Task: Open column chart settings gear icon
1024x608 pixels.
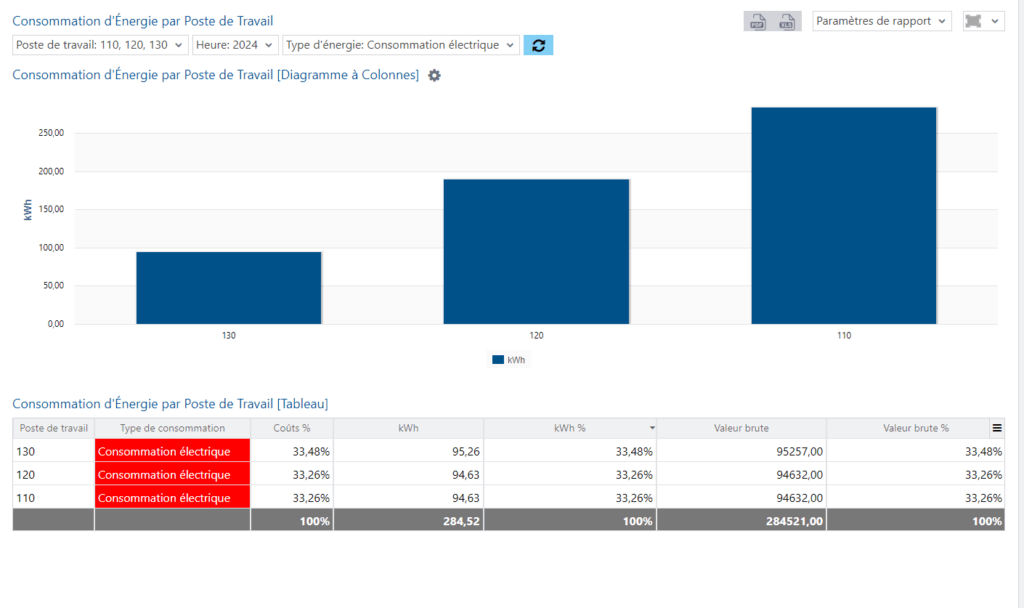Action: 434,75
